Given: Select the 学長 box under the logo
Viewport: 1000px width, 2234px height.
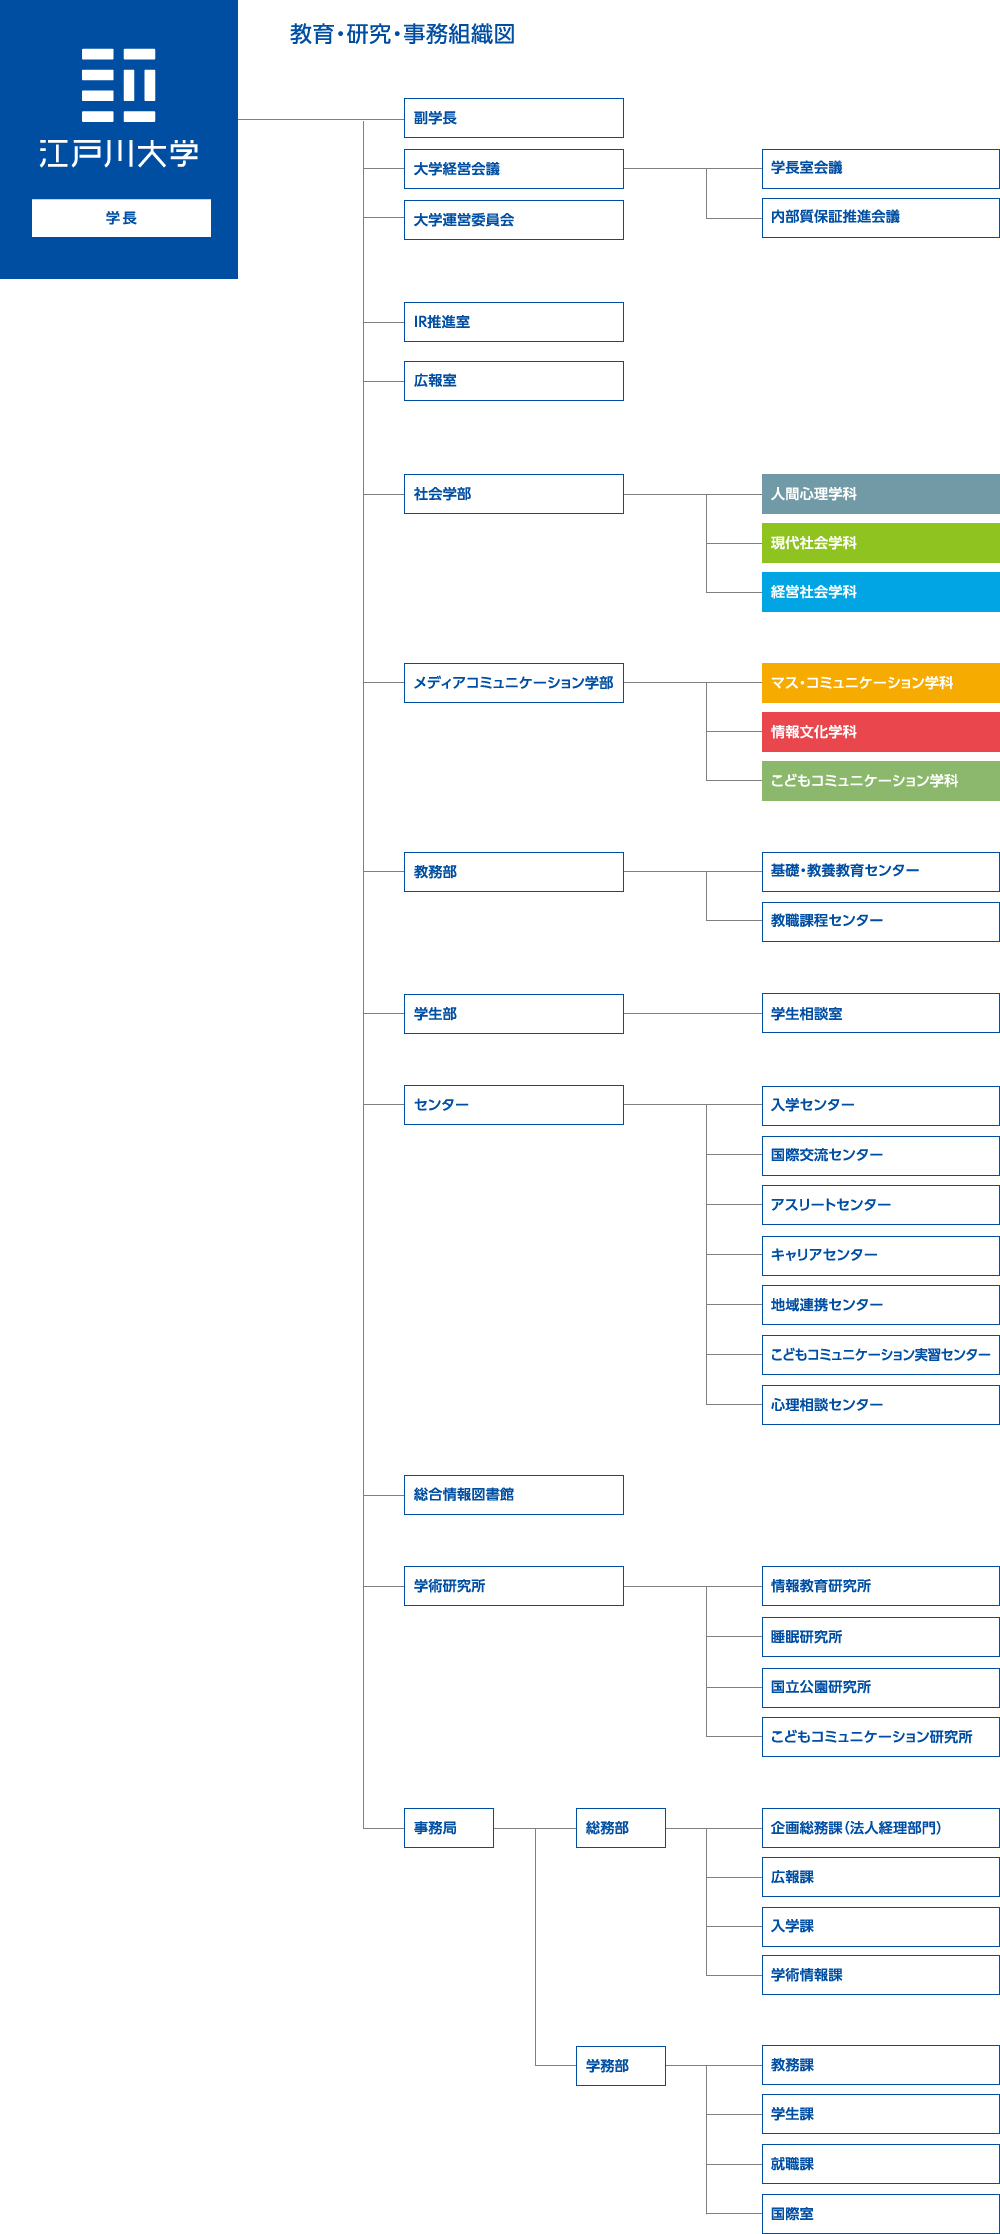Looking at the screenshot, I should (121, 218).
